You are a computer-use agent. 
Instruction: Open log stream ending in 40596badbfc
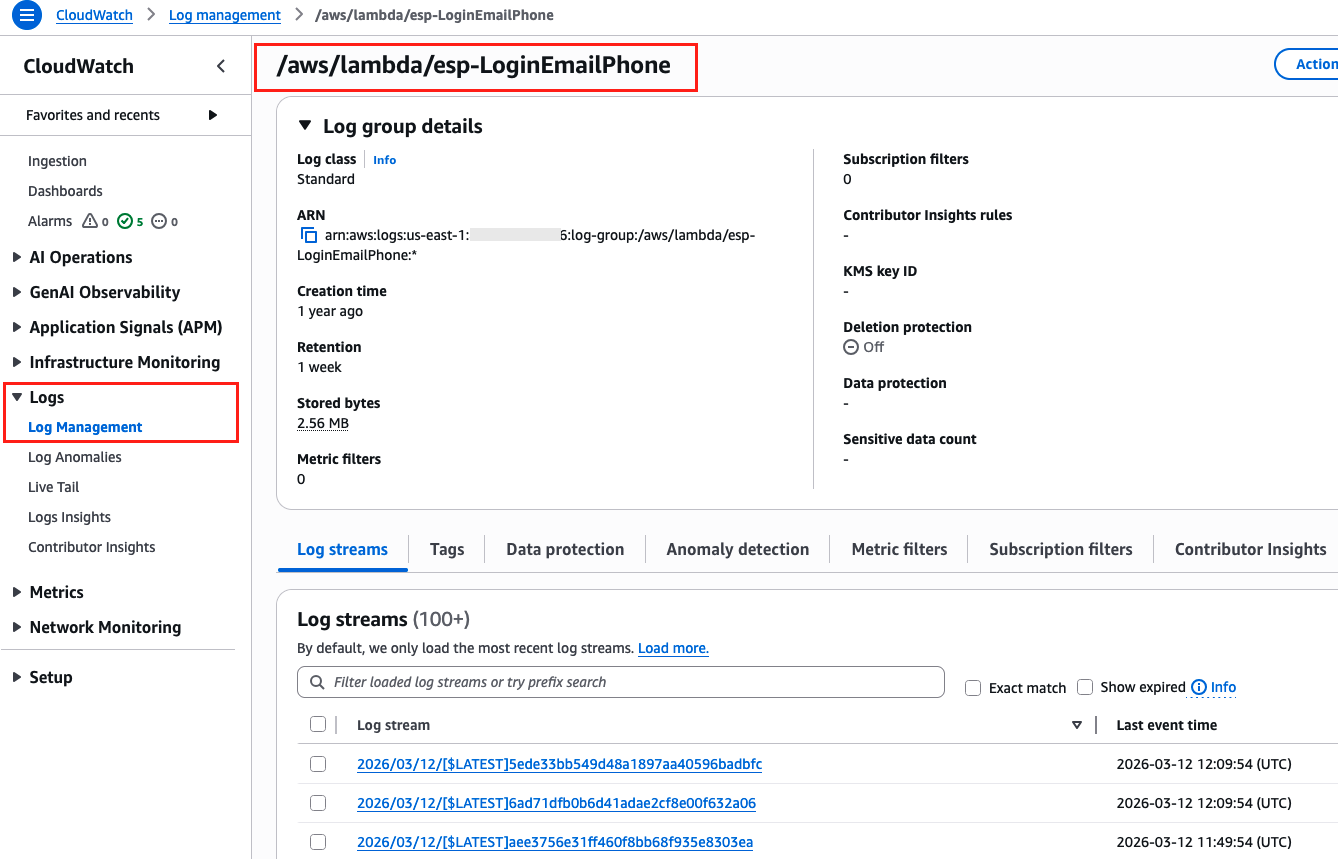tap(559, 764)
